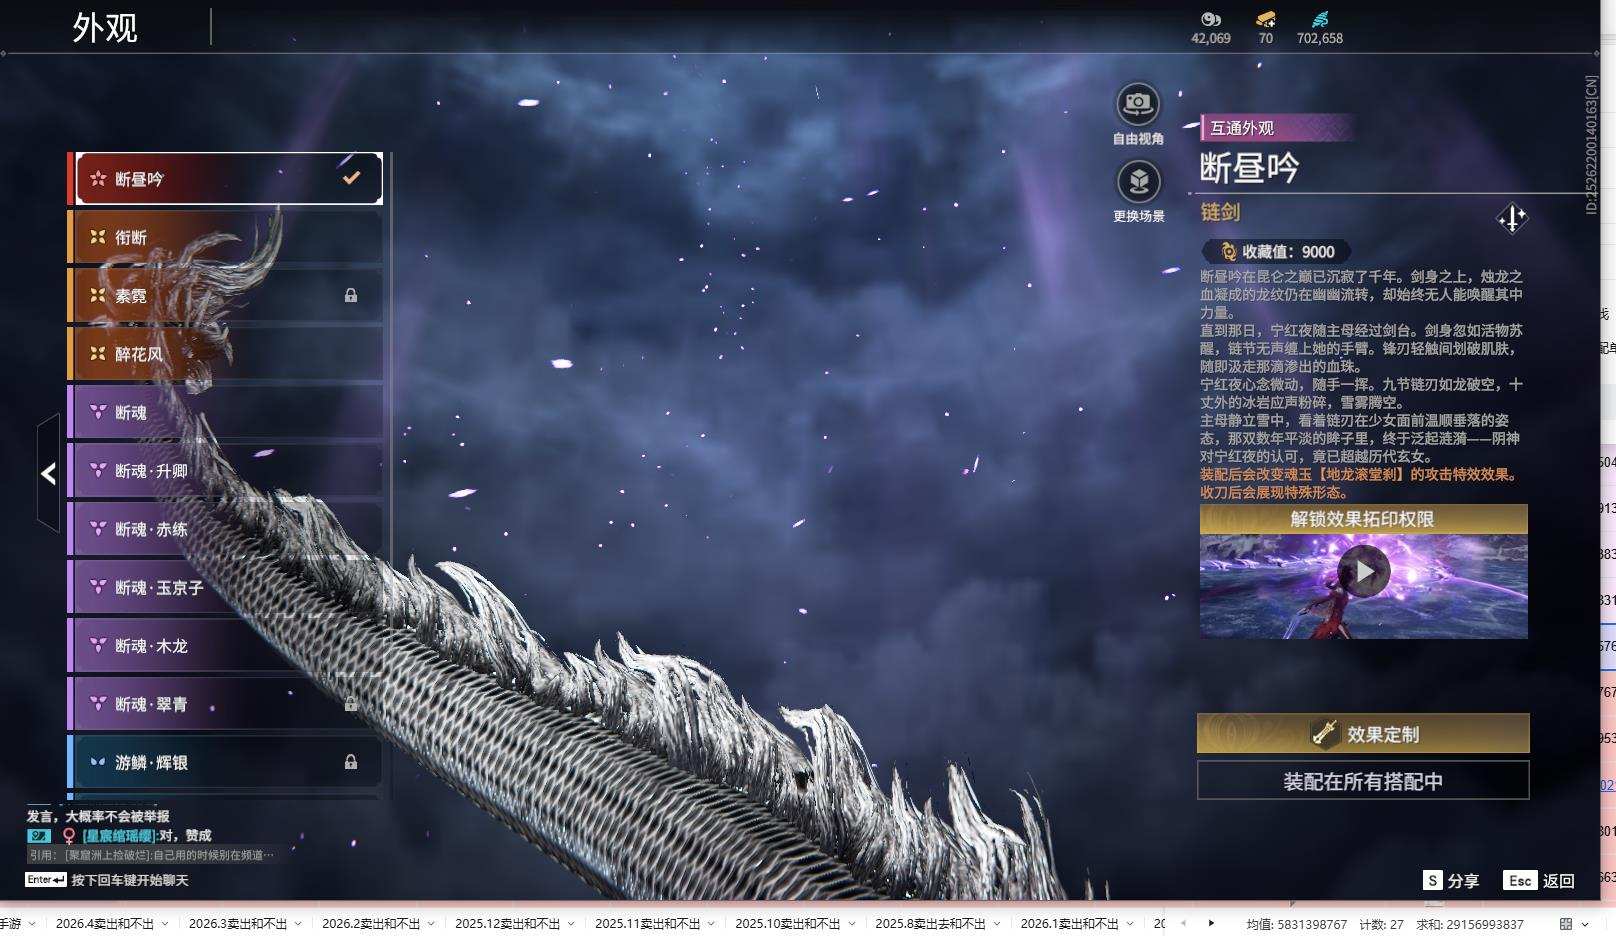Click the silver coin currency icon
Image resolution: width=1616 pixels, height=939 pixels.
[x=1211, y=19]
